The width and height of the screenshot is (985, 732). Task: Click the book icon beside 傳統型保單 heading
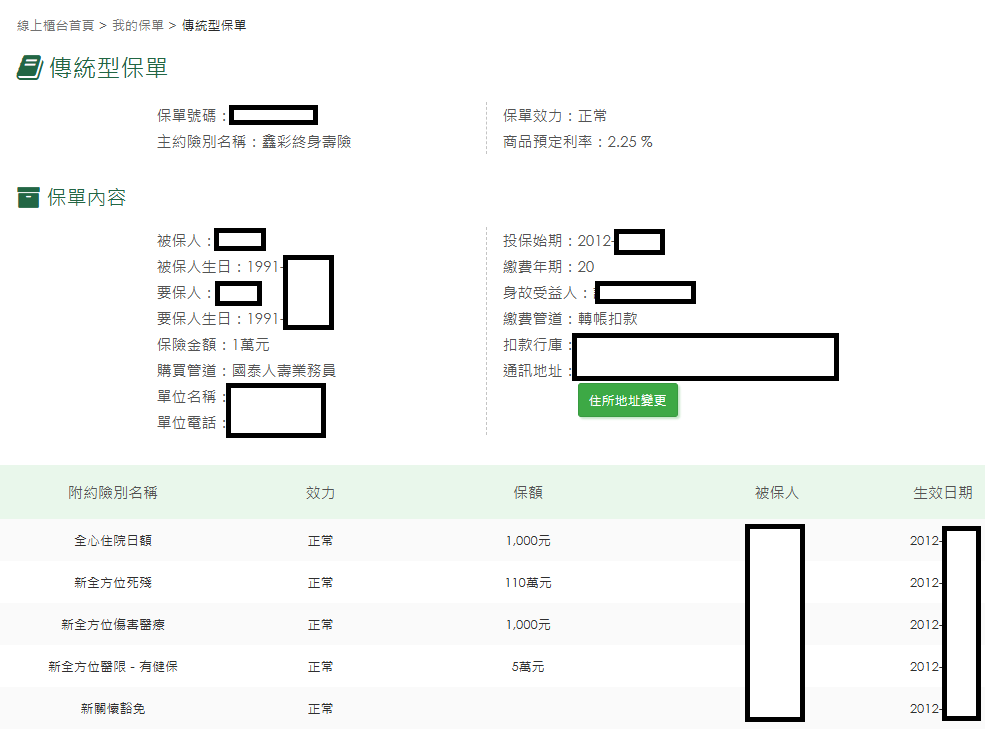pos(29,68)
